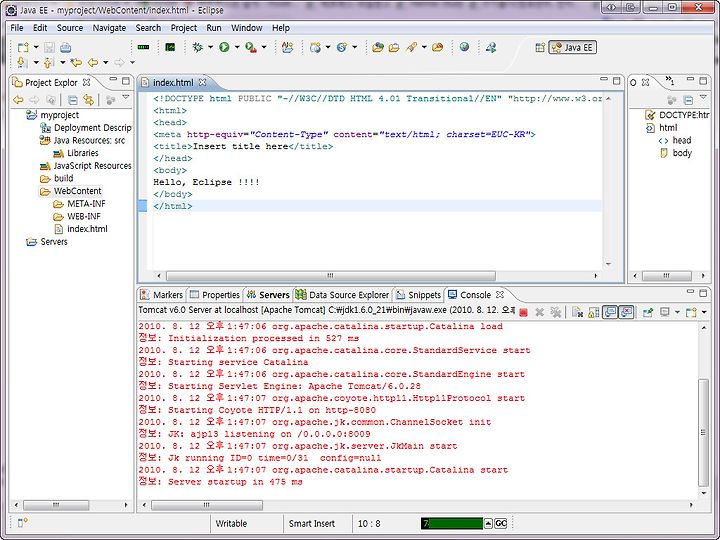Viewport: 720px width, 540px height.
Task: Click the editor horizontal scrollbar thumb
Action: pos(331,276)
